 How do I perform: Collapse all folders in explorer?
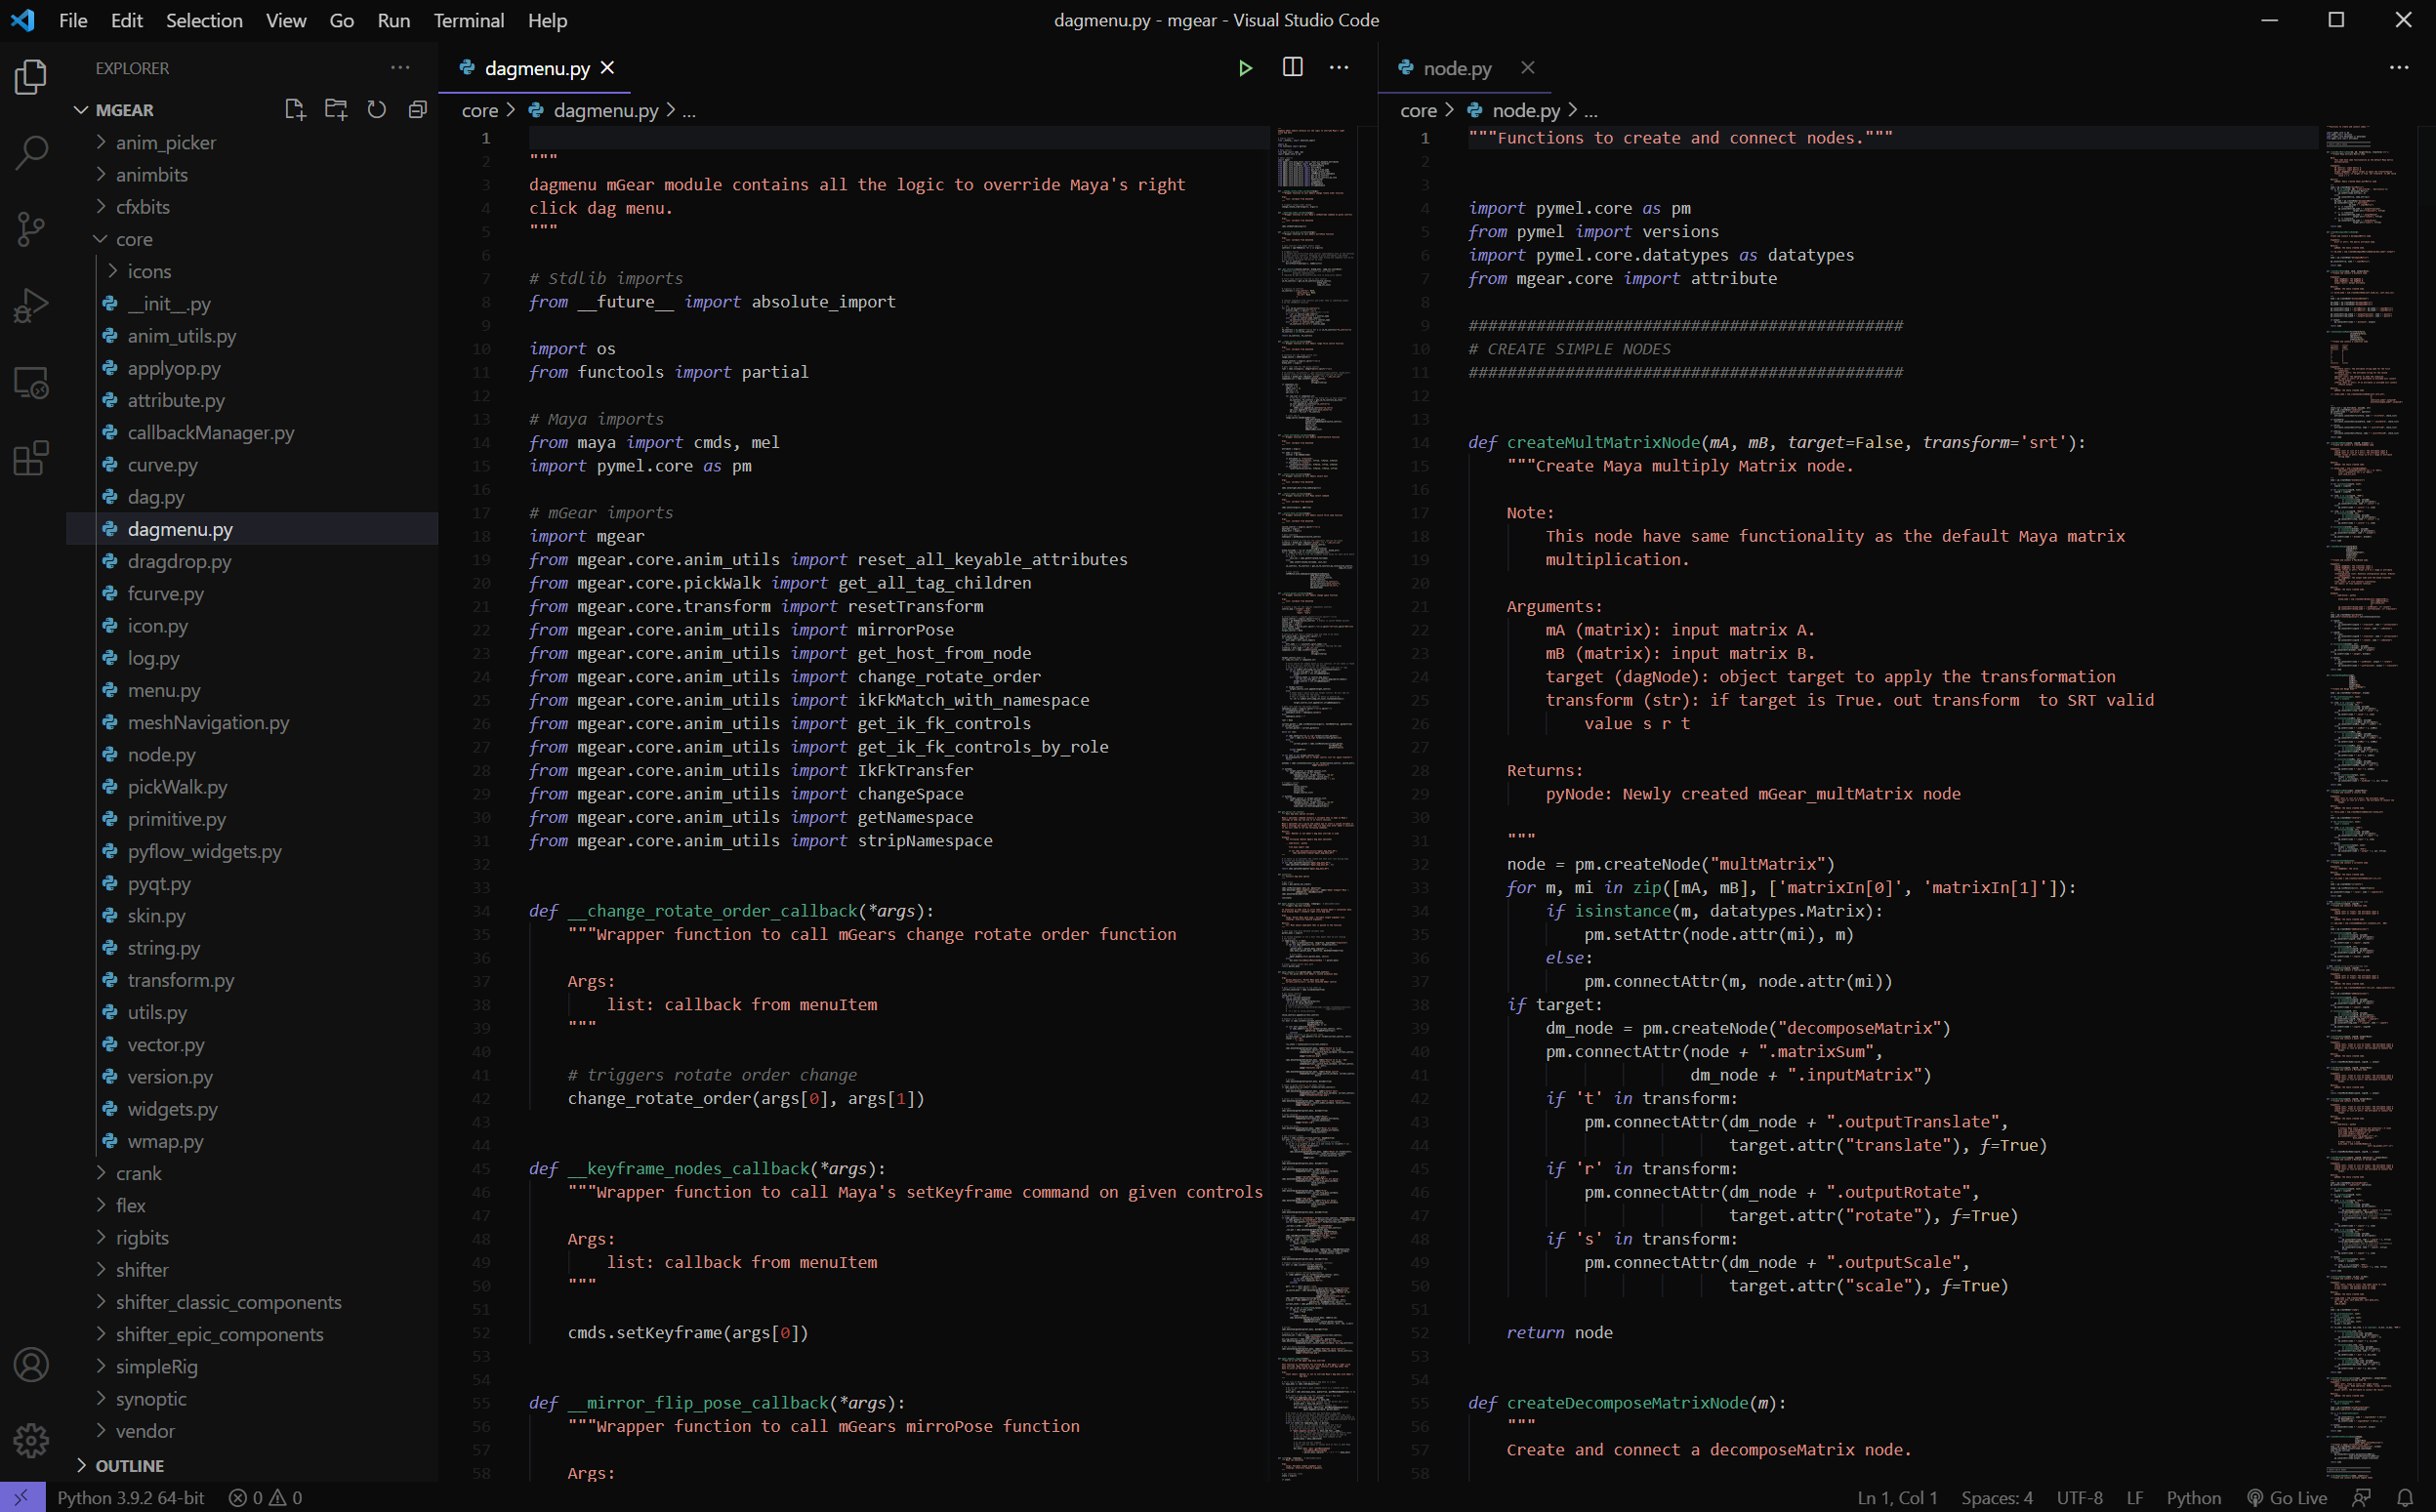418,110
